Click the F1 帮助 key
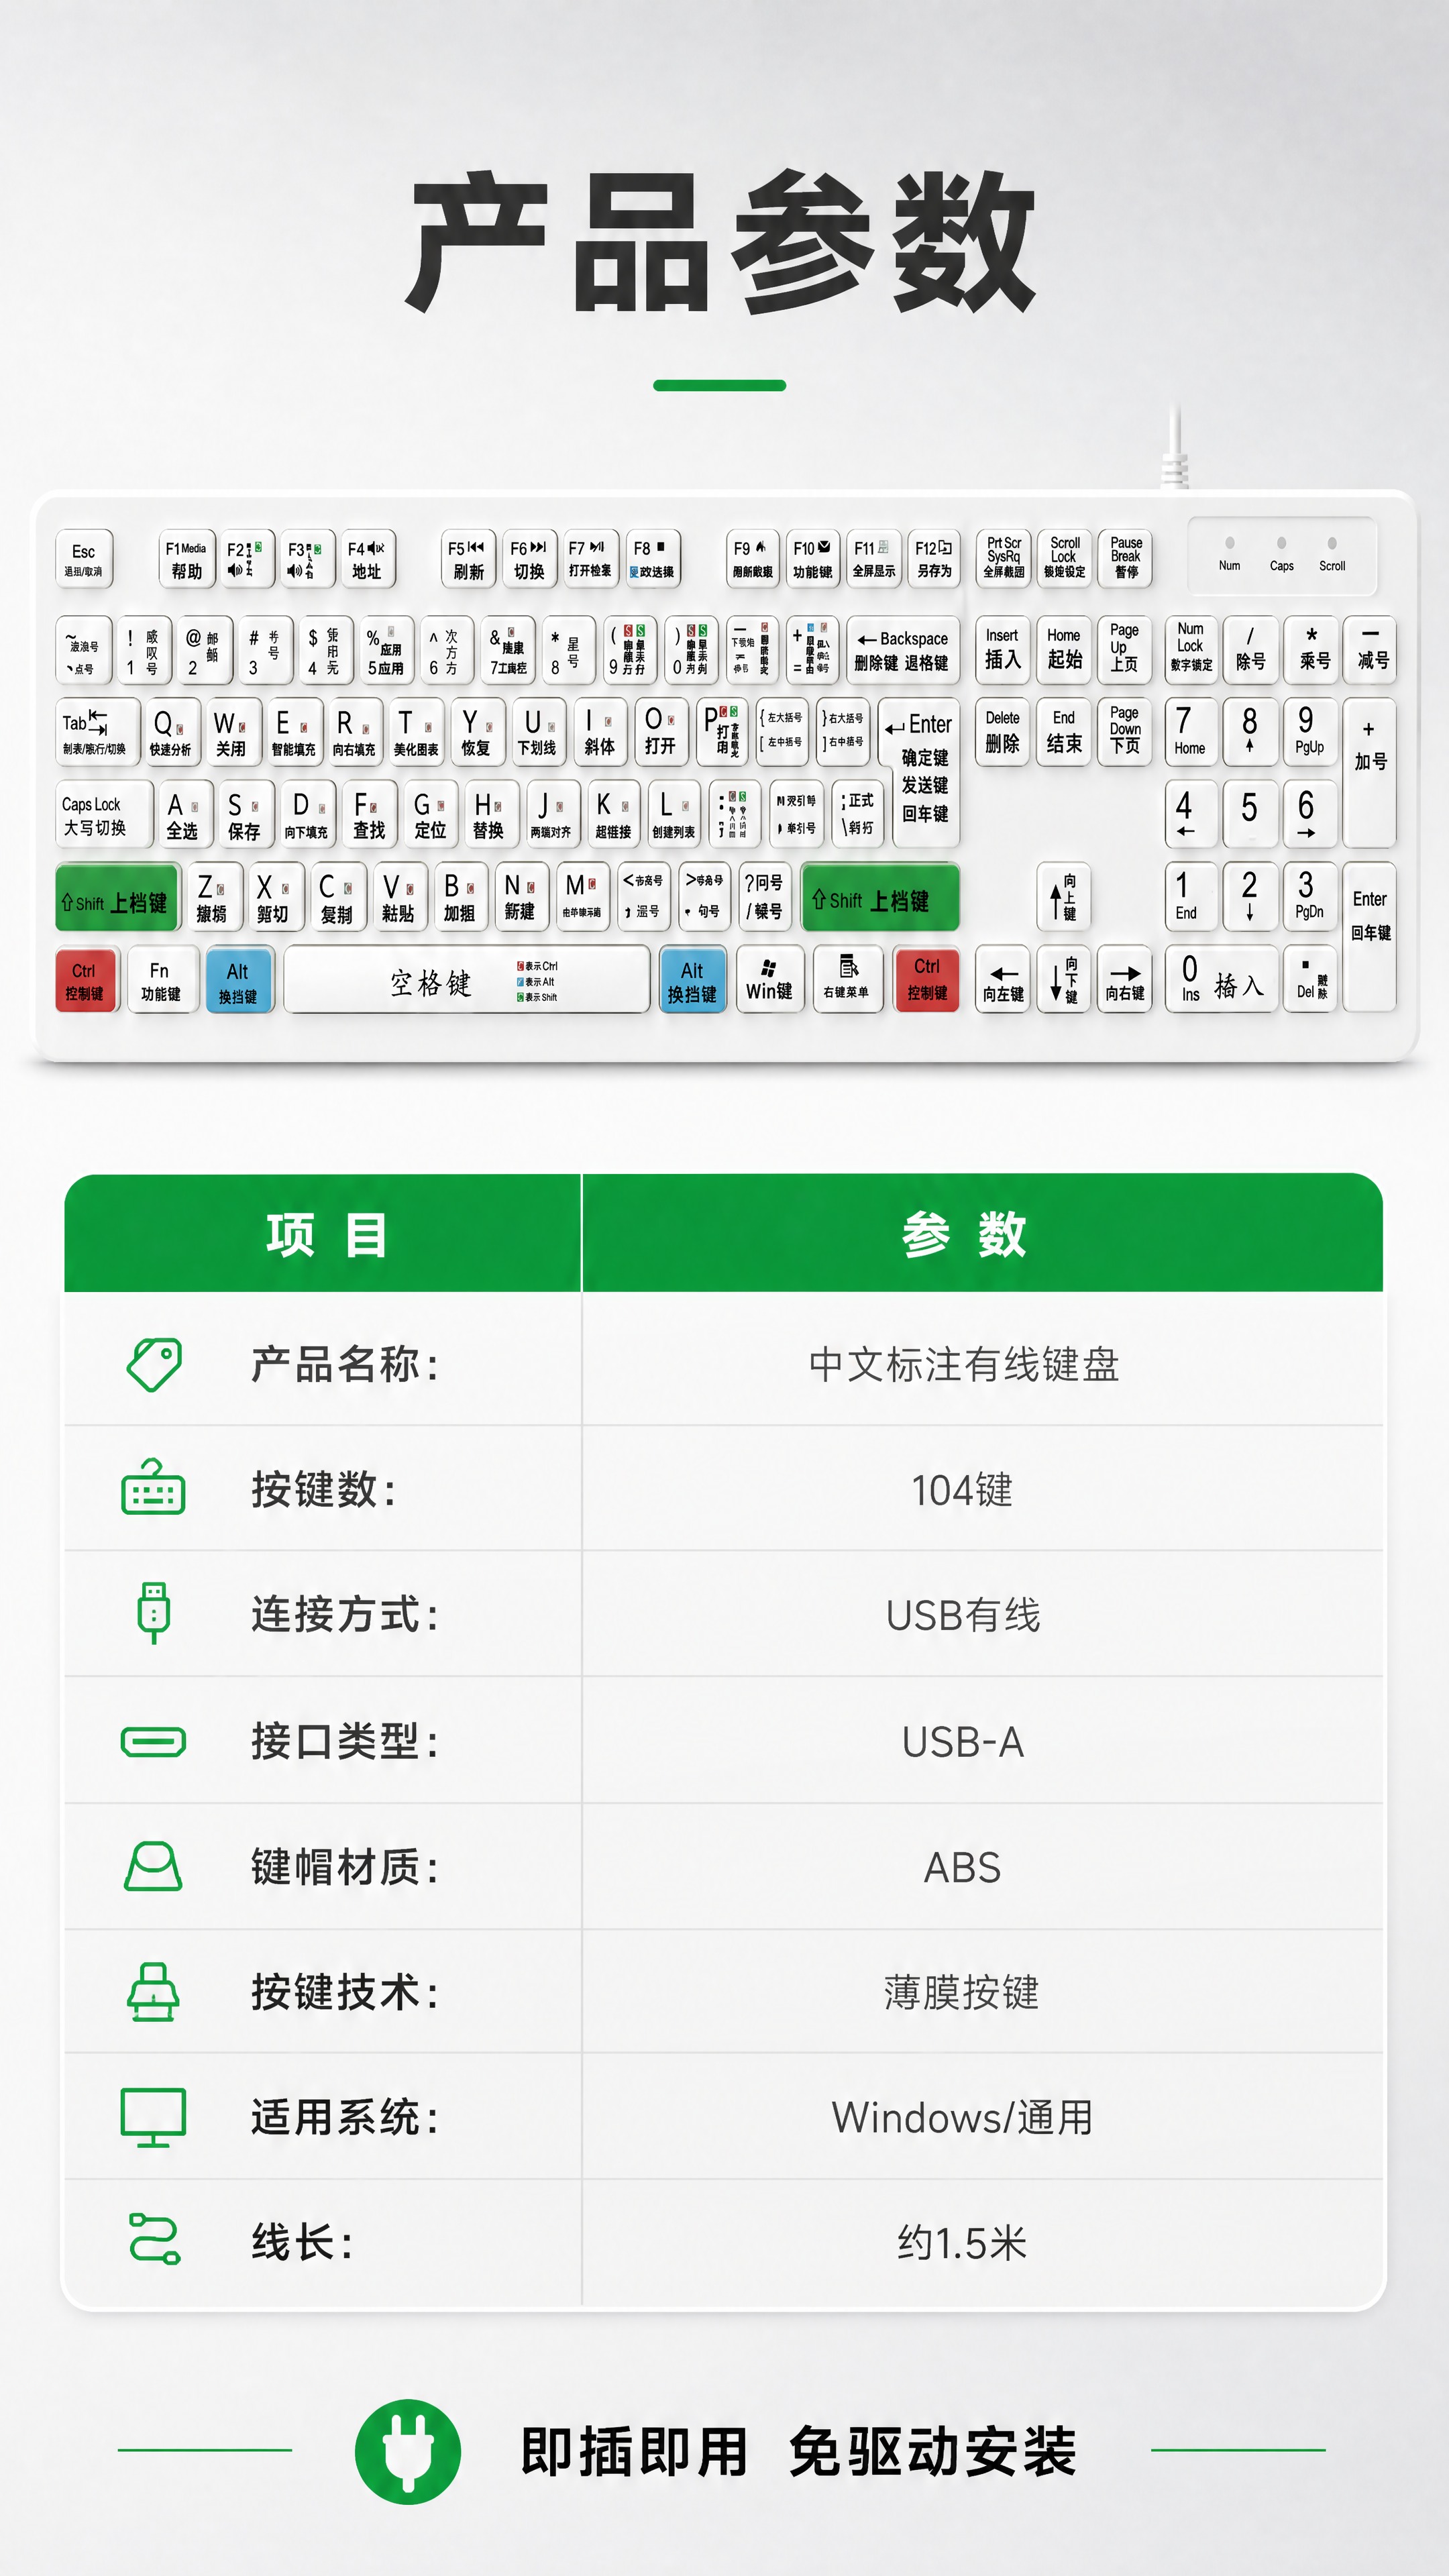Image resolution: width=1449 pixels, height=2576 pixels. 187,558
